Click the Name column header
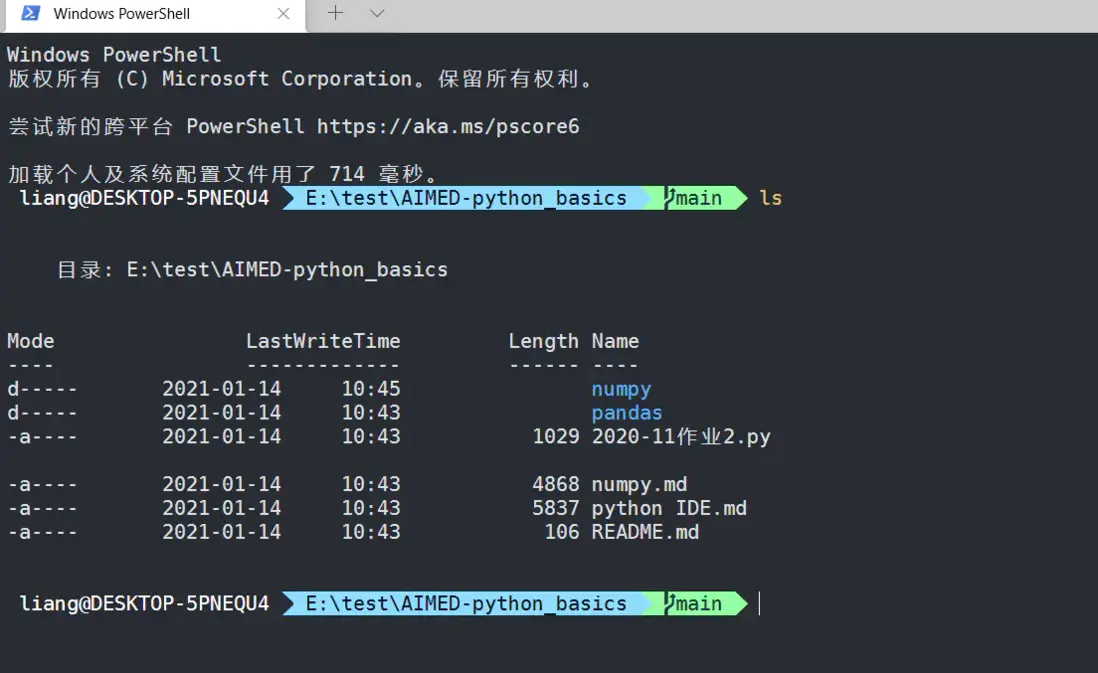 pos(615,341)
